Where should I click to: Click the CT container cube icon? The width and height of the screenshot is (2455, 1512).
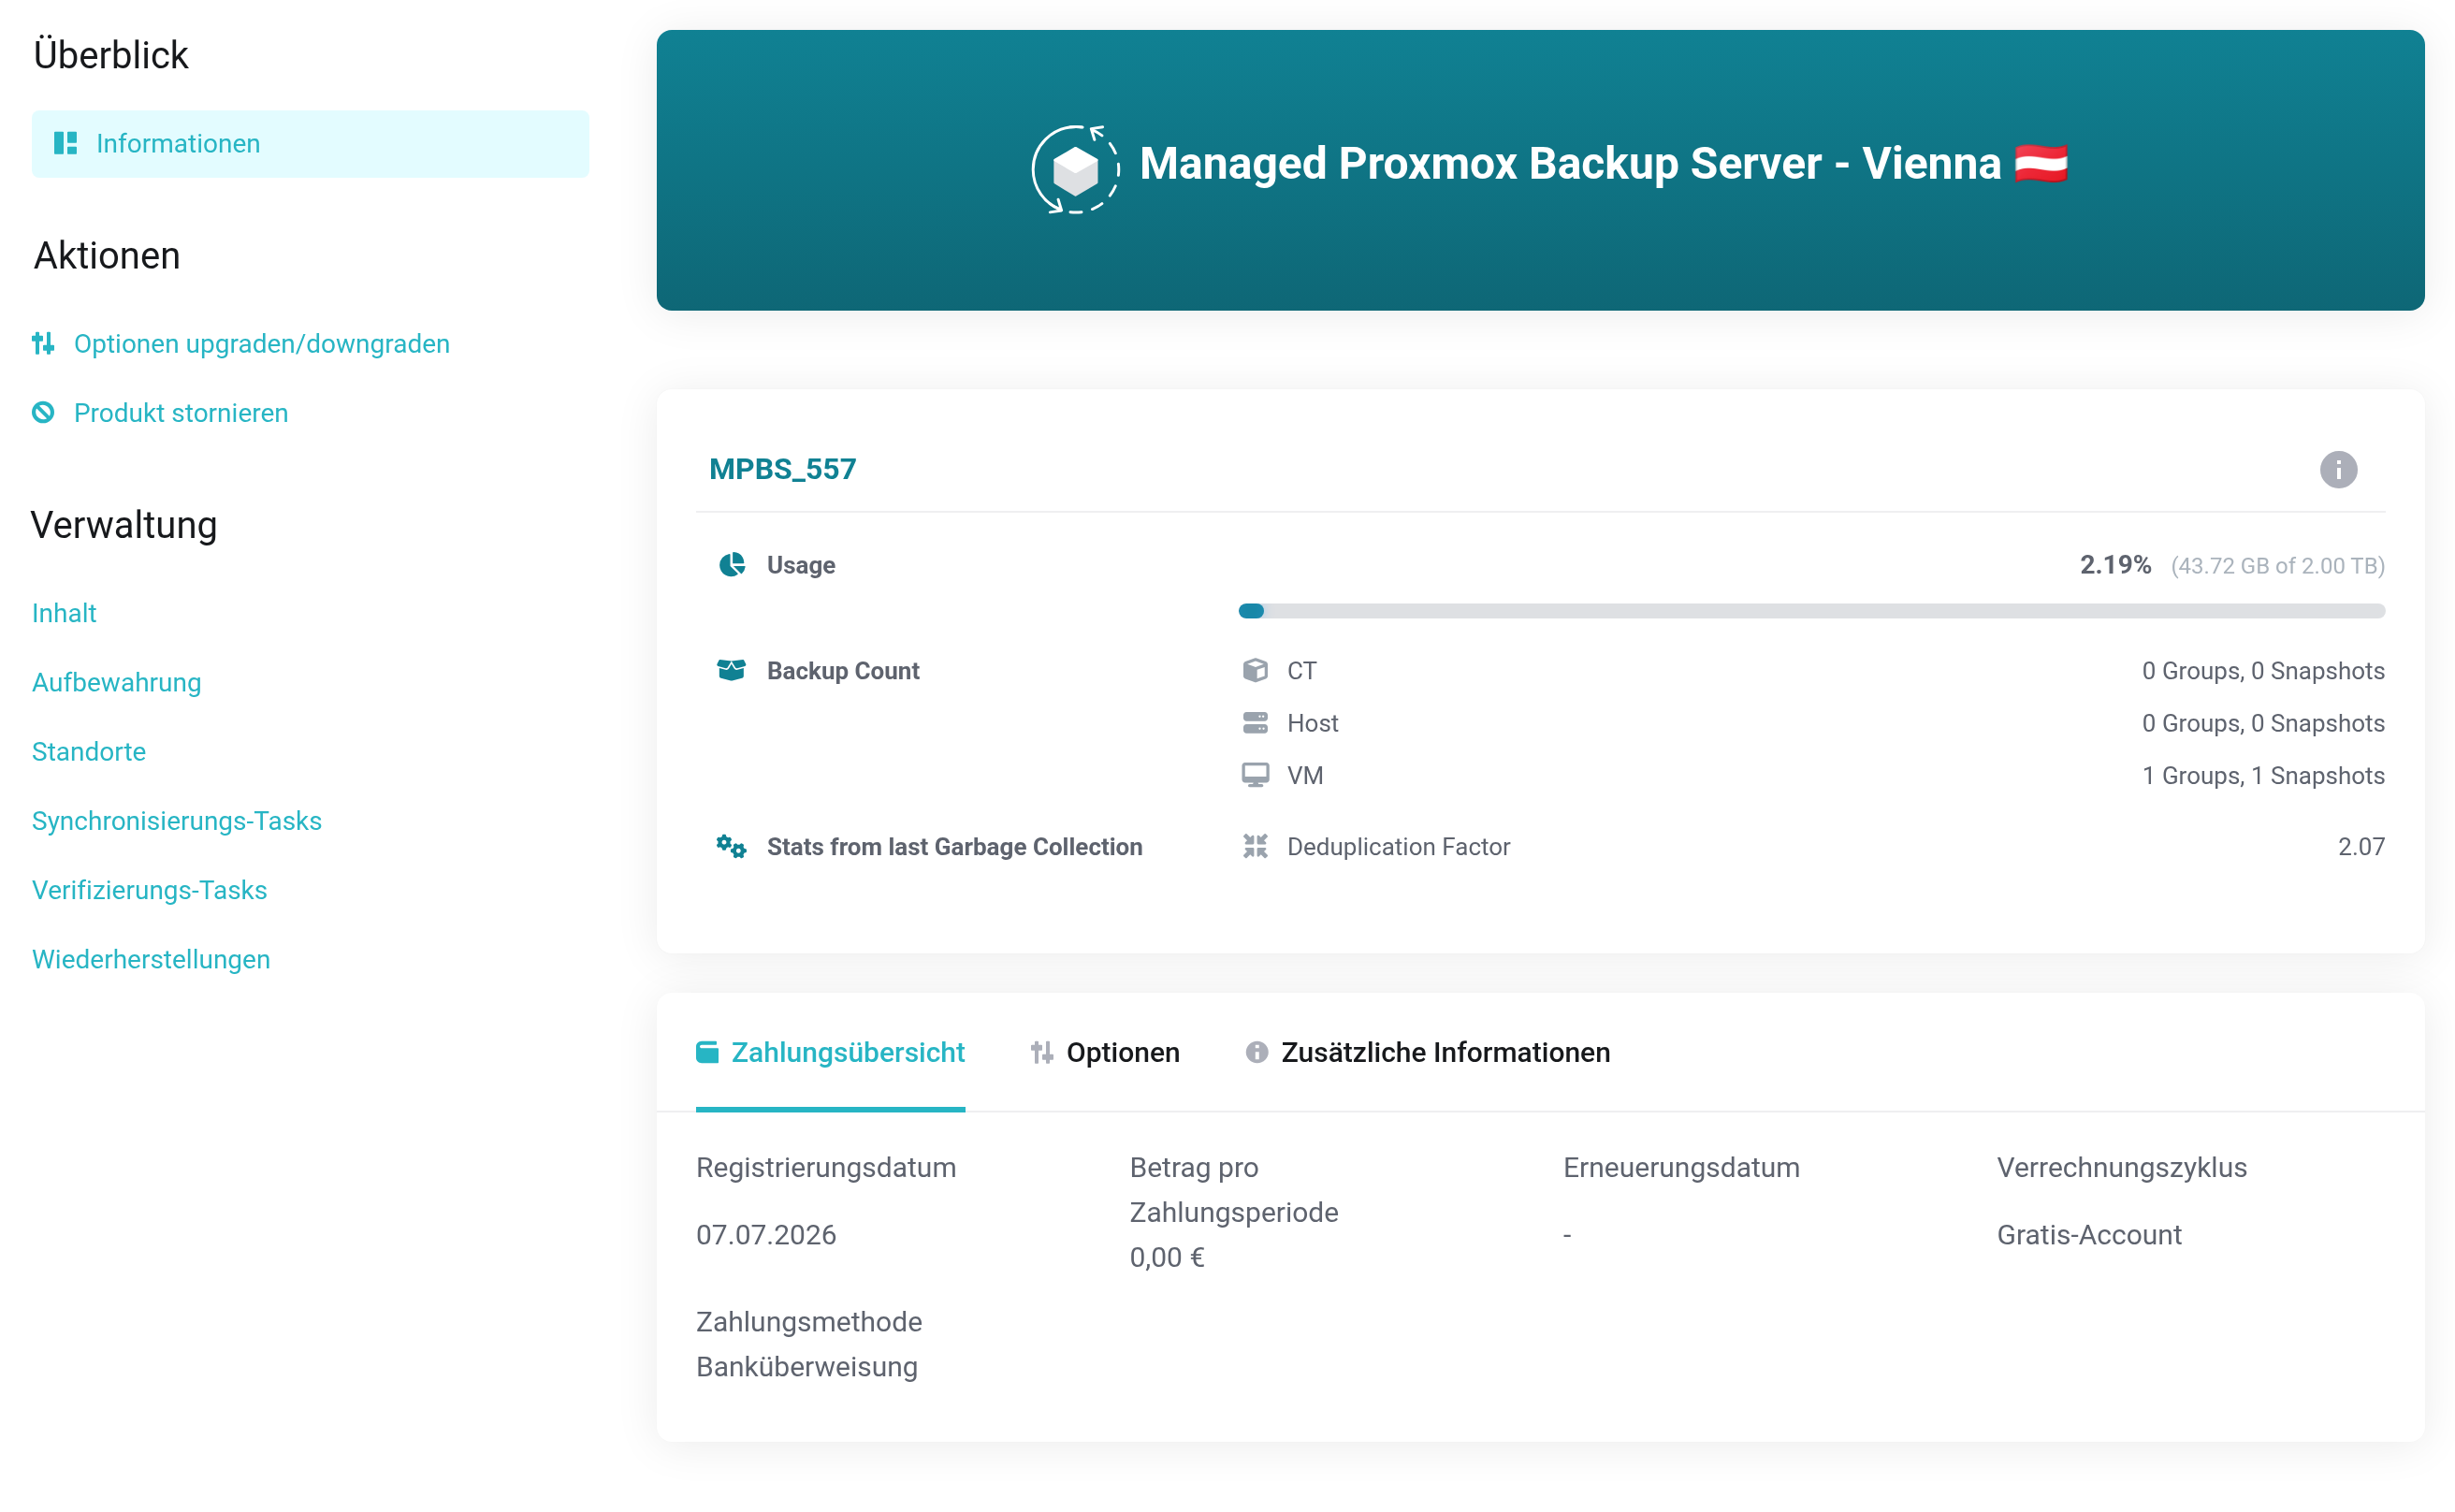tap(1255, 671)
